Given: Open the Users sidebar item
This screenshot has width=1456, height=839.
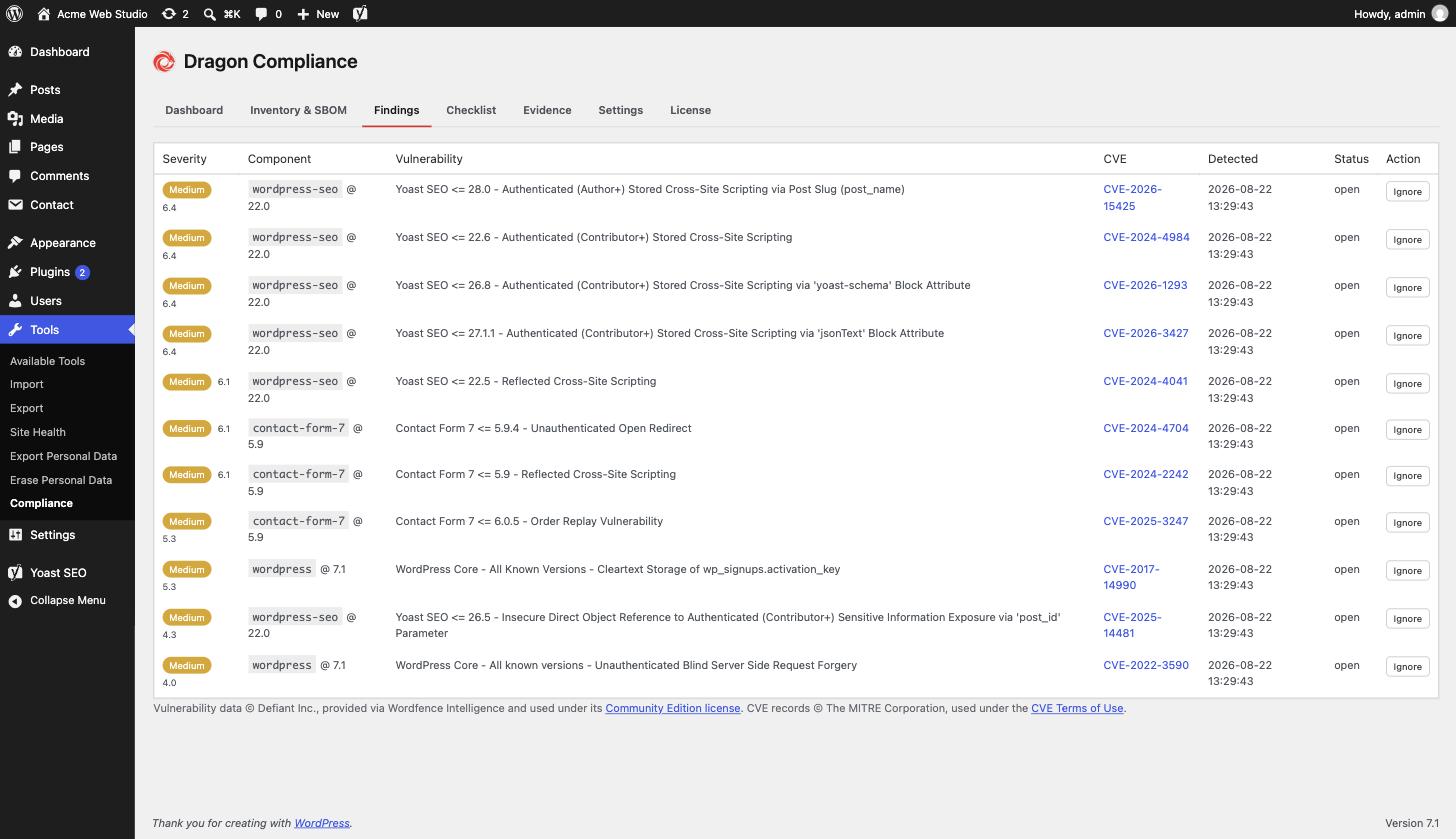Looking at the screenshot, I should pos(67,301).
